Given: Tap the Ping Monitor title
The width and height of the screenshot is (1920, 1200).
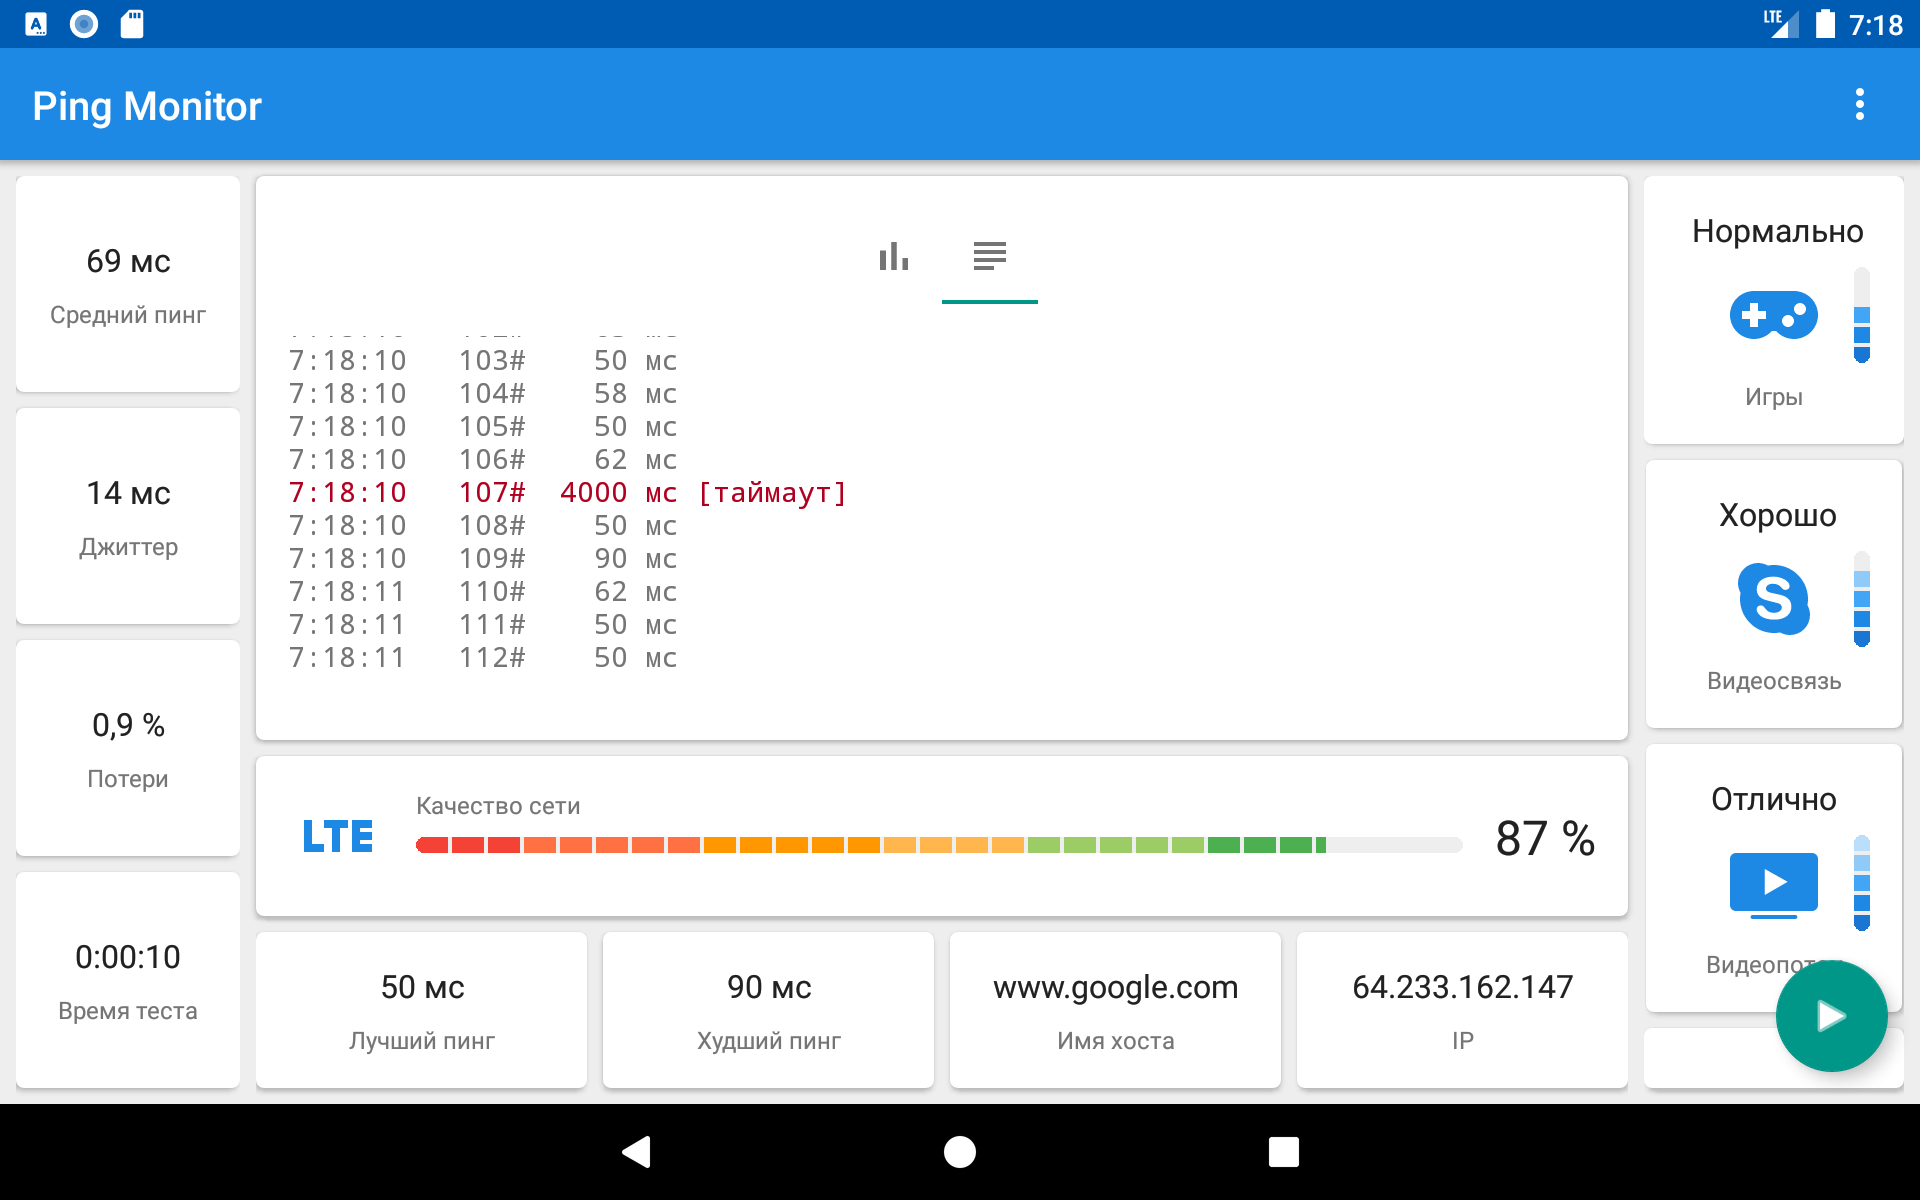Looking at the screenshot, I should tap(147, 106).
